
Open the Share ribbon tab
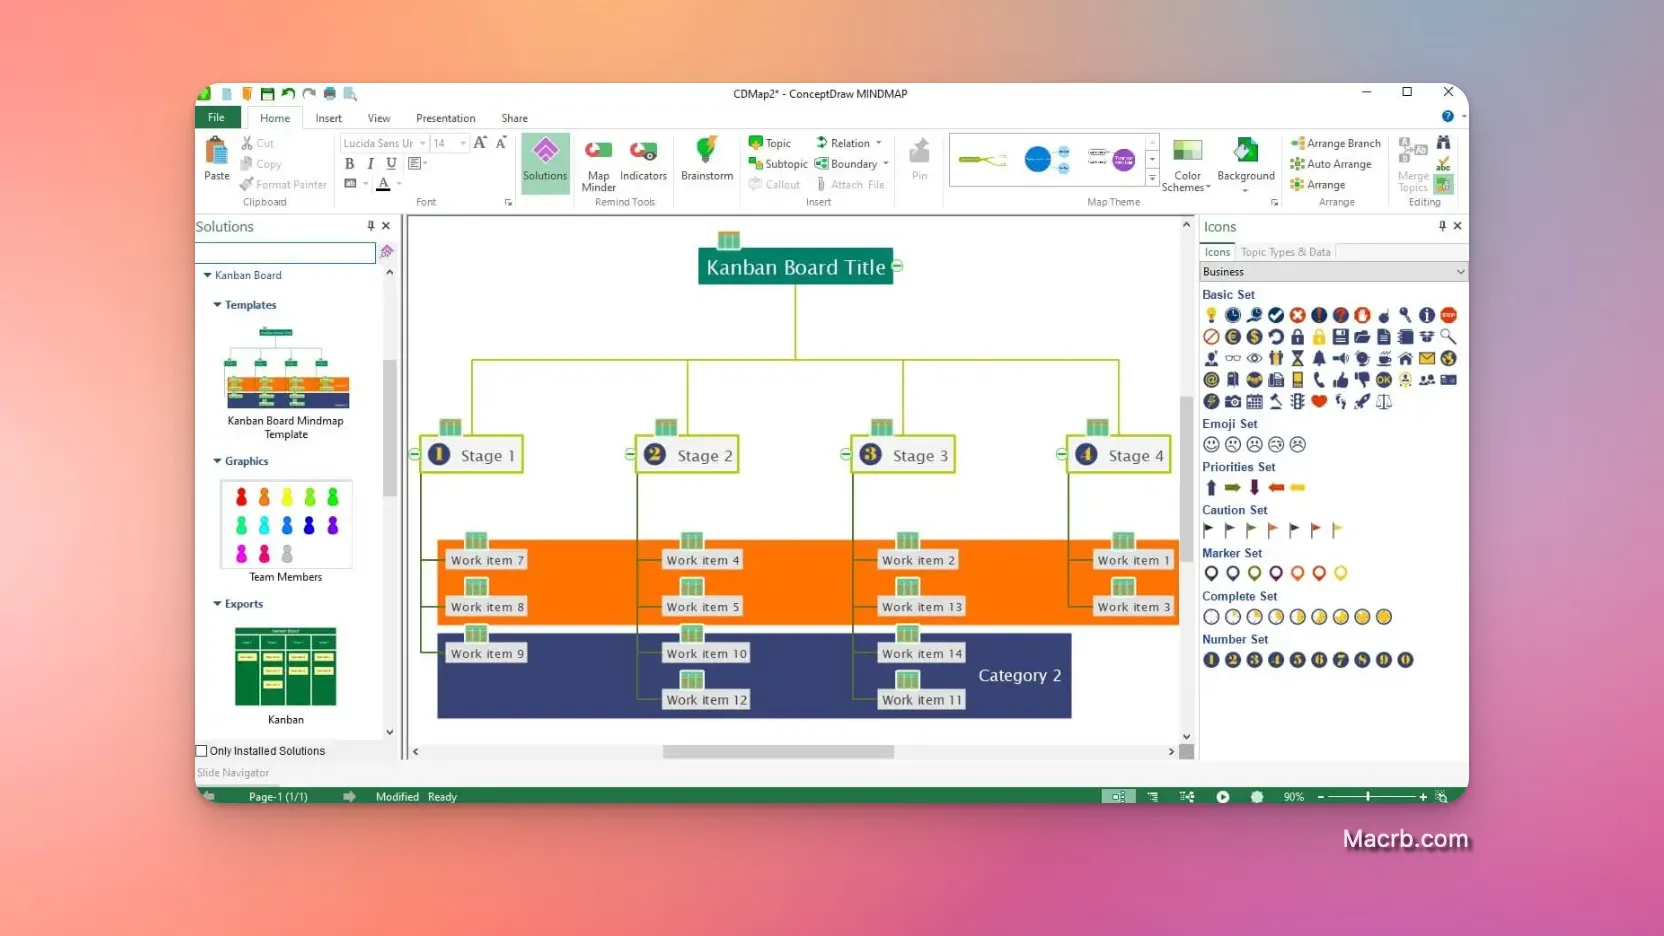pyautogui.click(x=515, y=118)
